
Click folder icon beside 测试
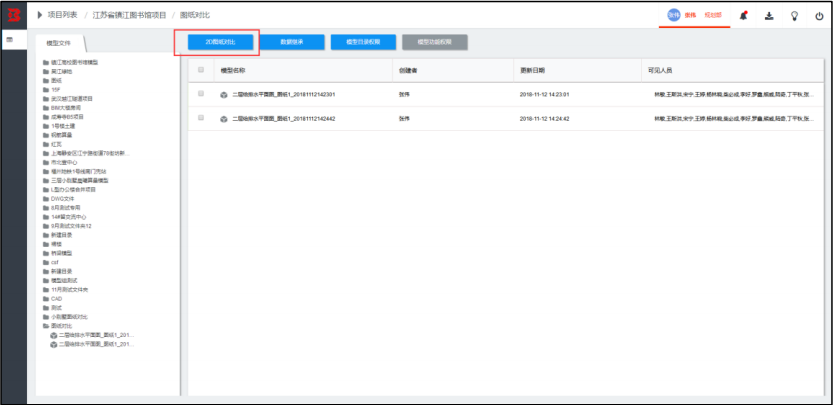[x=46, y=308]
